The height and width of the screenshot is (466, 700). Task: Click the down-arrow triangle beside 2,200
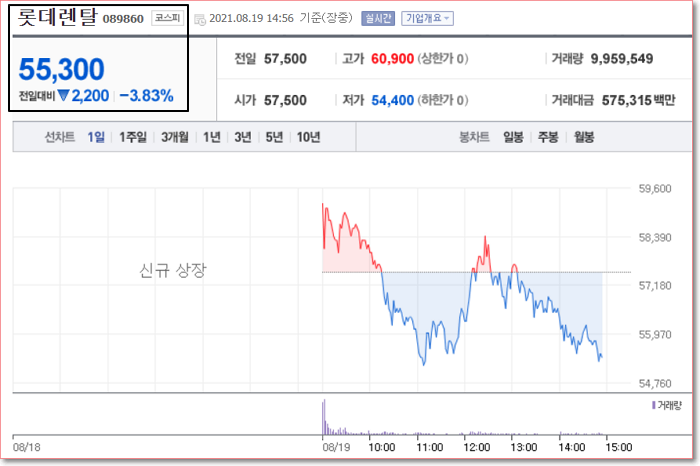pyautogui.click(x=63, y=96)
